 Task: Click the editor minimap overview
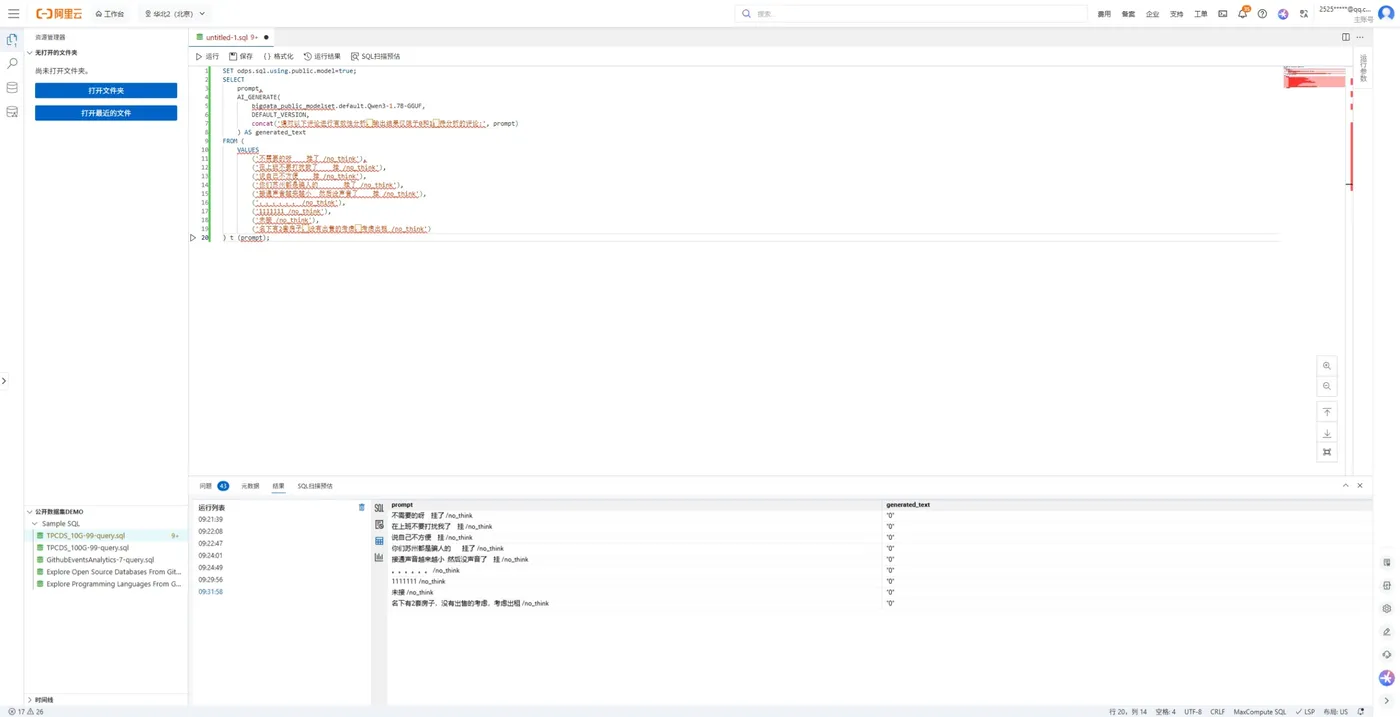(x=1314, y=78)
